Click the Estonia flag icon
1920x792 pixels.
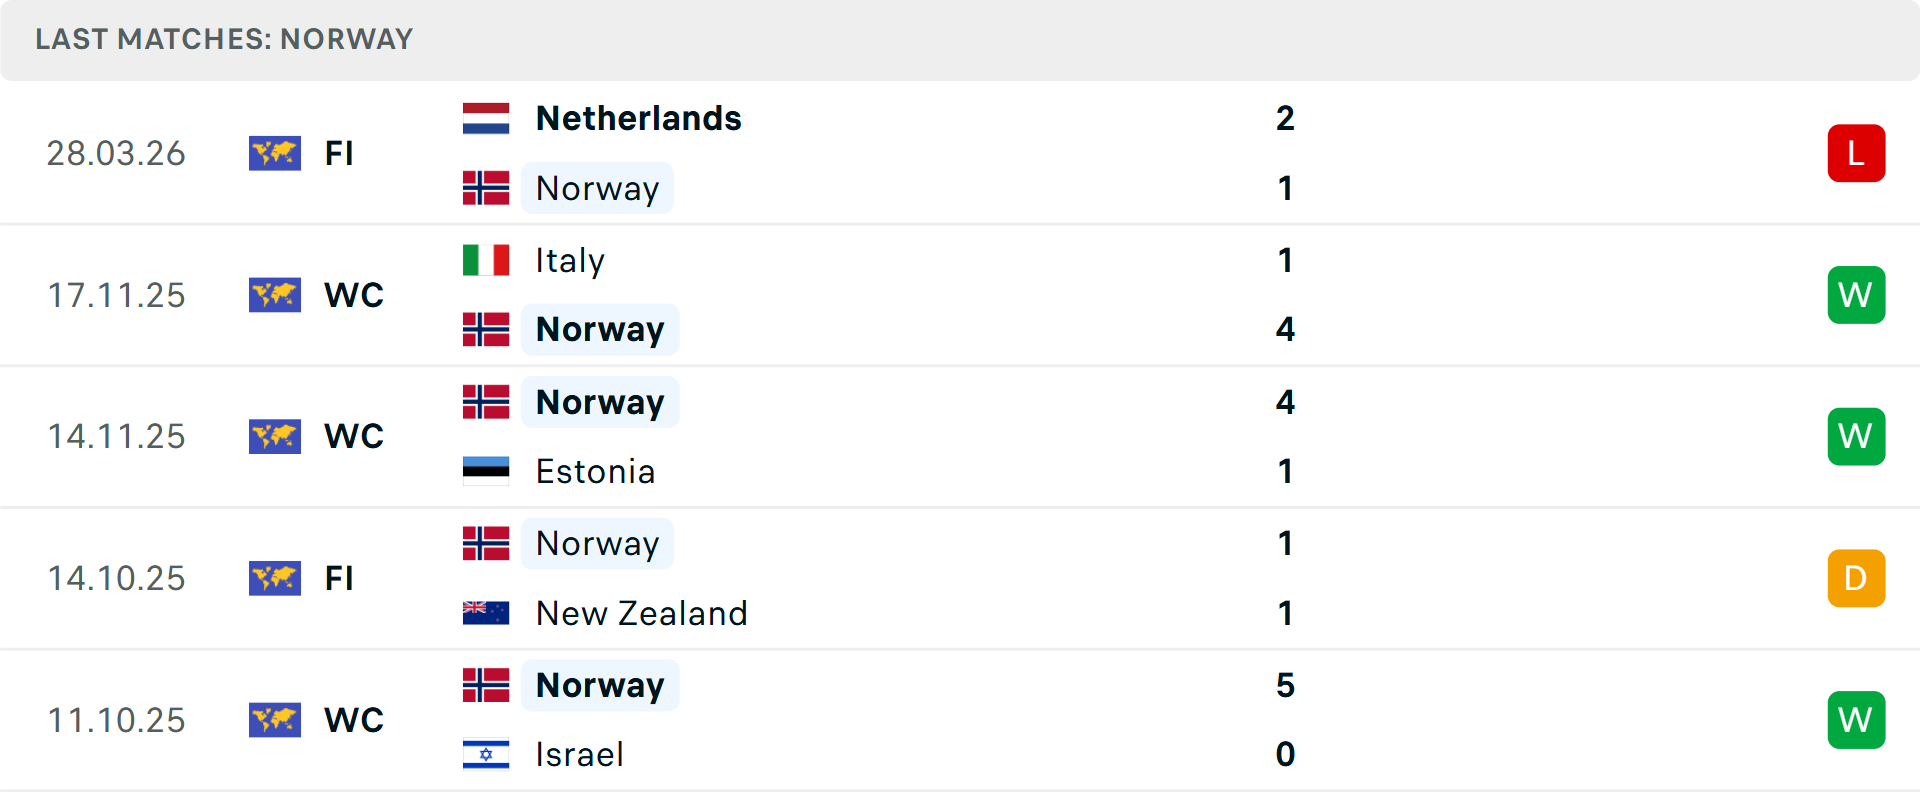coord(486,471)
